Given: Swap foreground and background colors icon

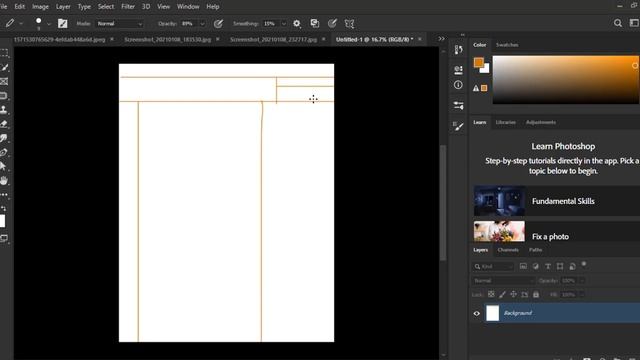Looking at the screenshot, I should click(x=4, y=208).
